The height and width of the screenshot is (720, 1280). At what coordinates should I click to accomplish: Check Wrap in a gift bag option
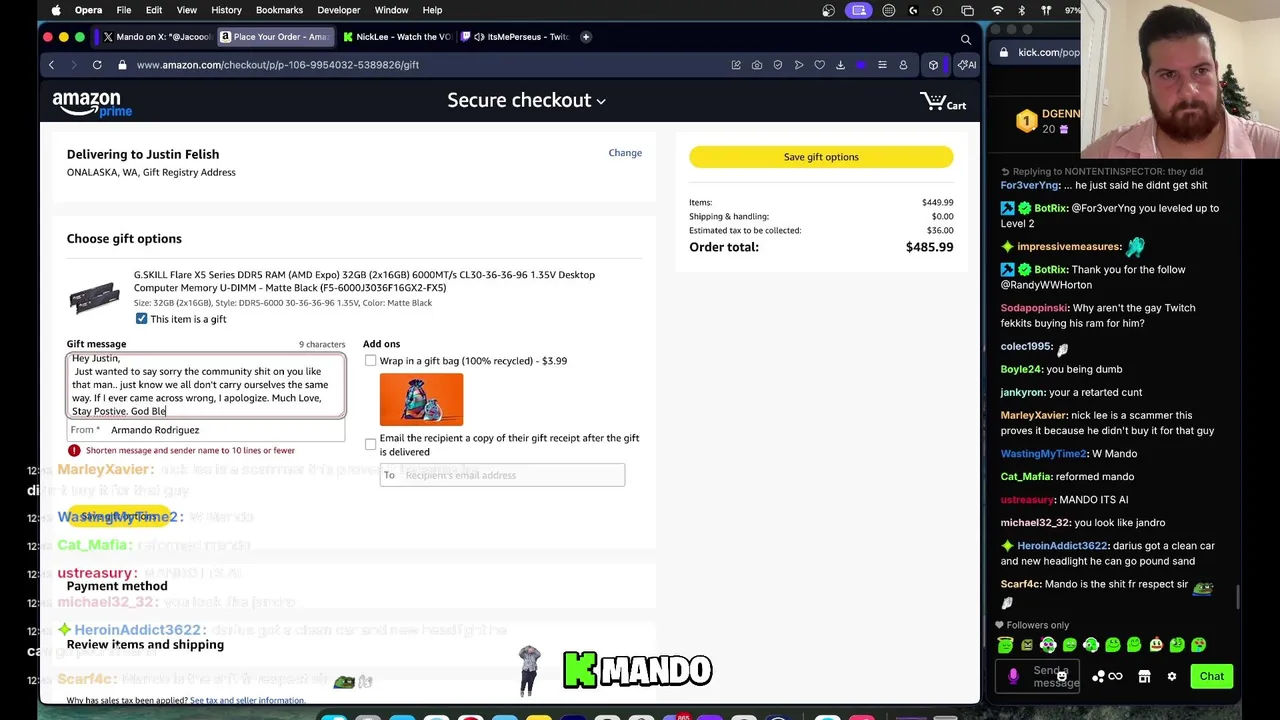click(x=370, y=360)
